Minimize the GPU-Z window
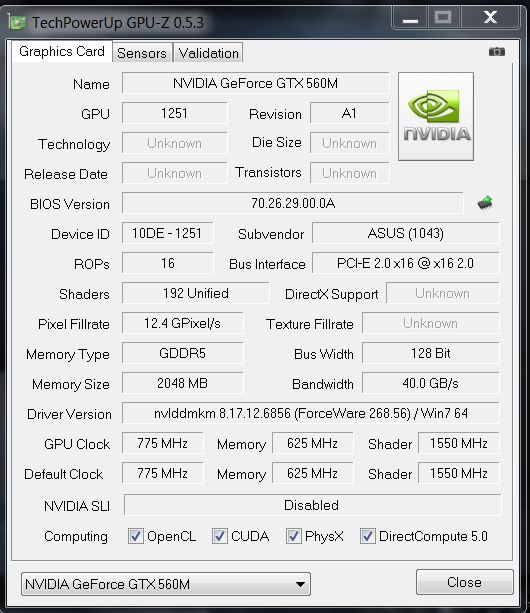This screenshot has width=530, height=613. (x=410, y=18)
